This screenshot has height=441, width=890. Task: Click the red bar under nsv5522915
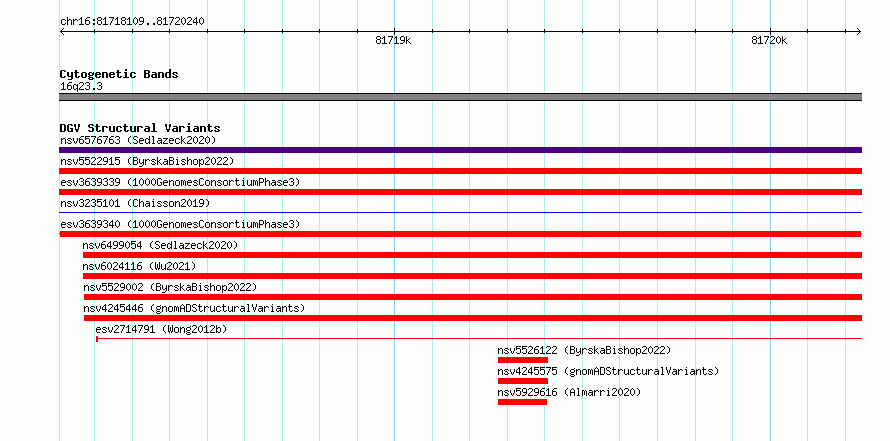[460, 171]
